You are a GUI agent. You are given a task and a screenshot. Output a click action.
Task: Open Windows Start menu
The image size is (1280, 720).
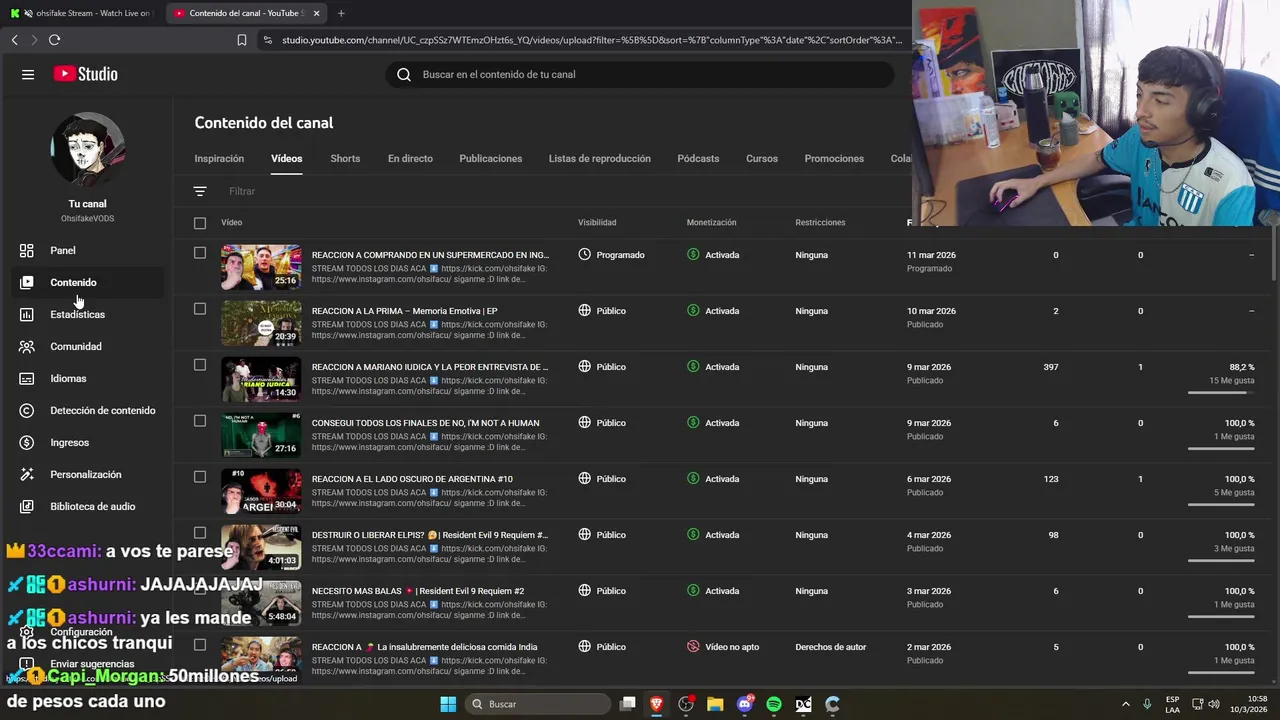click(448, 704)
